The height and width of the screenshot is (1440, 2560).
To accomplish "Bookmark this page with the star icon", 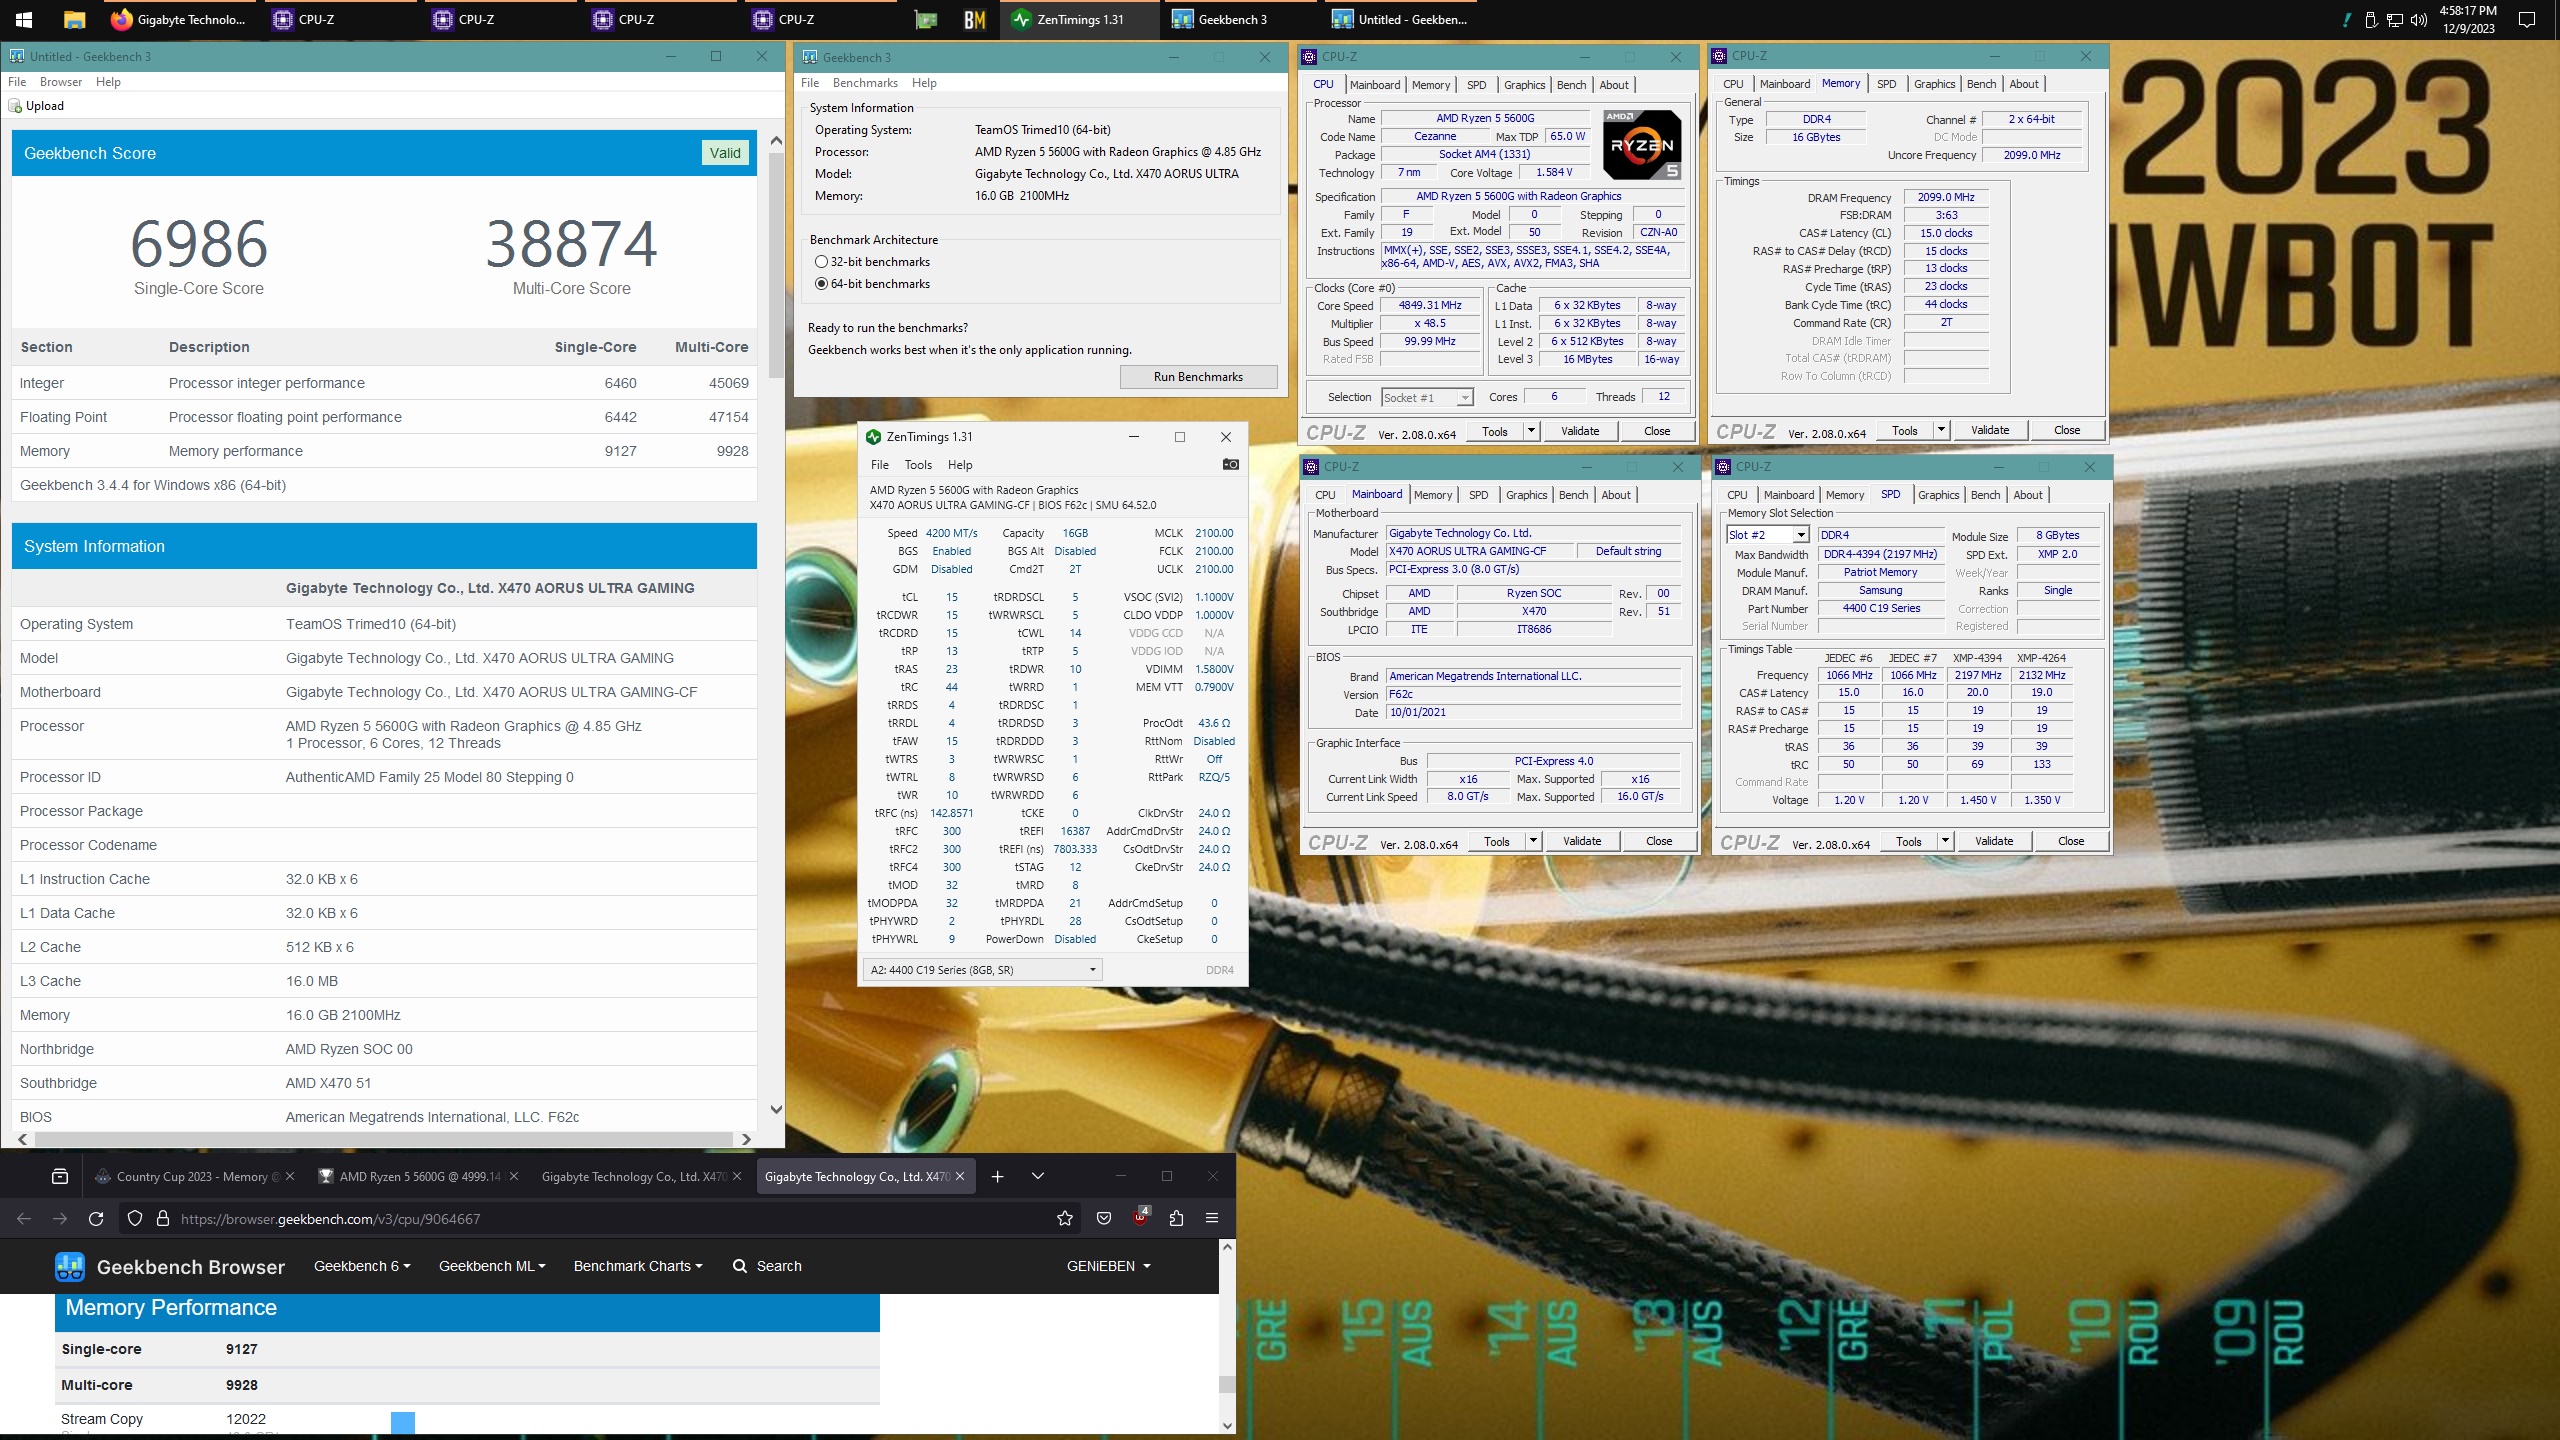I will click(1065, 1218).
